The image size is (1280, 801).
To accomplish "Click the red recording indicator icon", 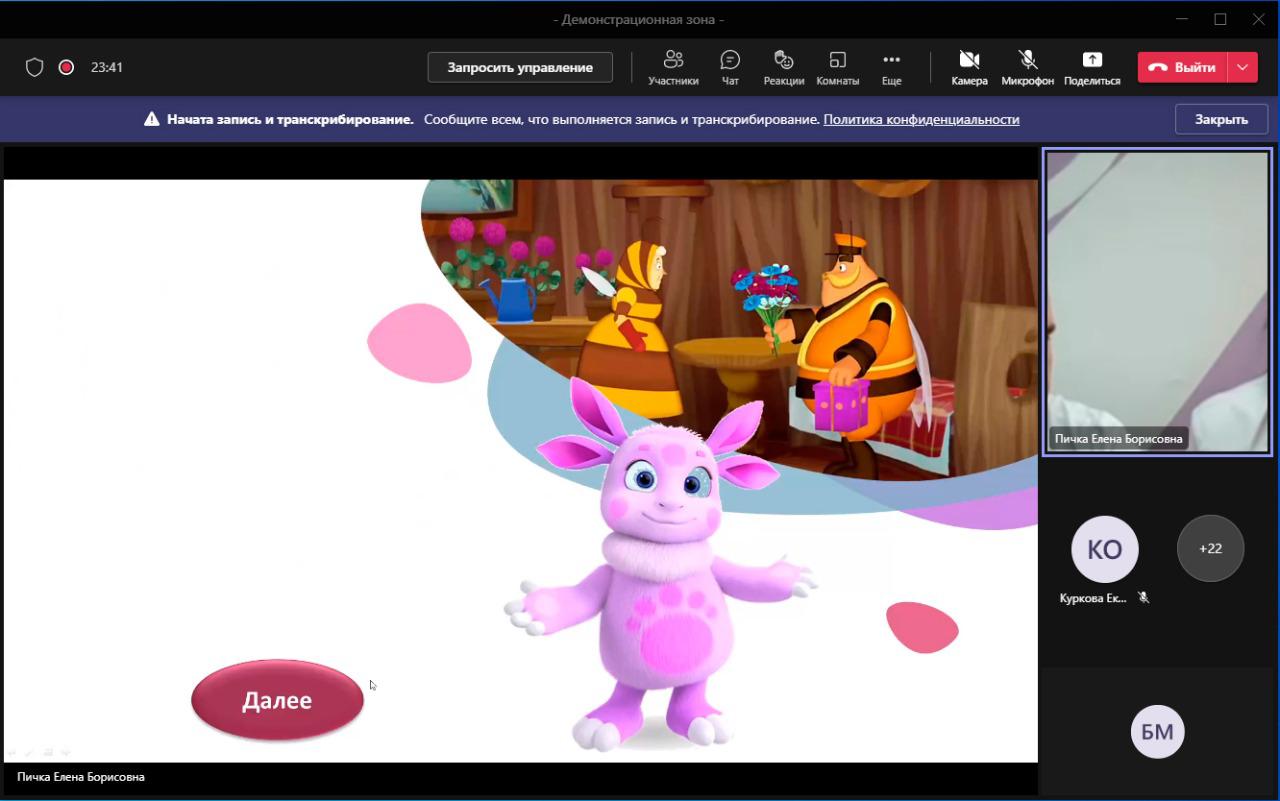I will [66, 67].
